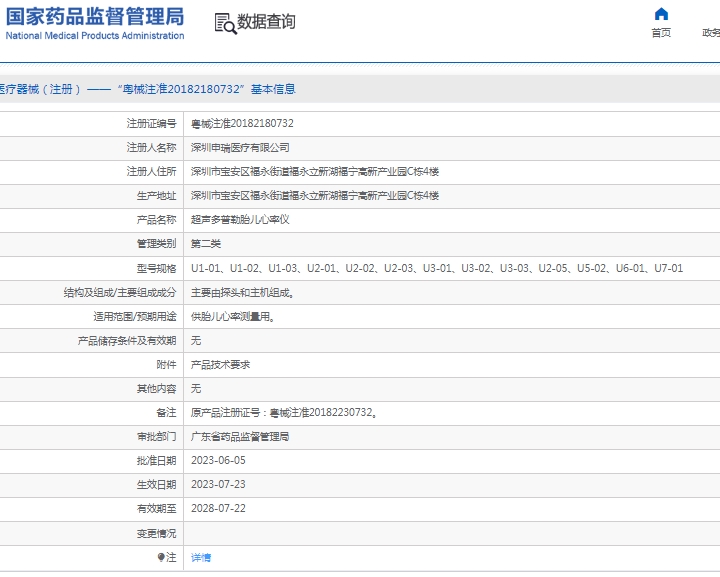Select registrant name 深圳申瑞医疗有限公司
This screenshot has height=577, width=720.
[x=240, y=148]
